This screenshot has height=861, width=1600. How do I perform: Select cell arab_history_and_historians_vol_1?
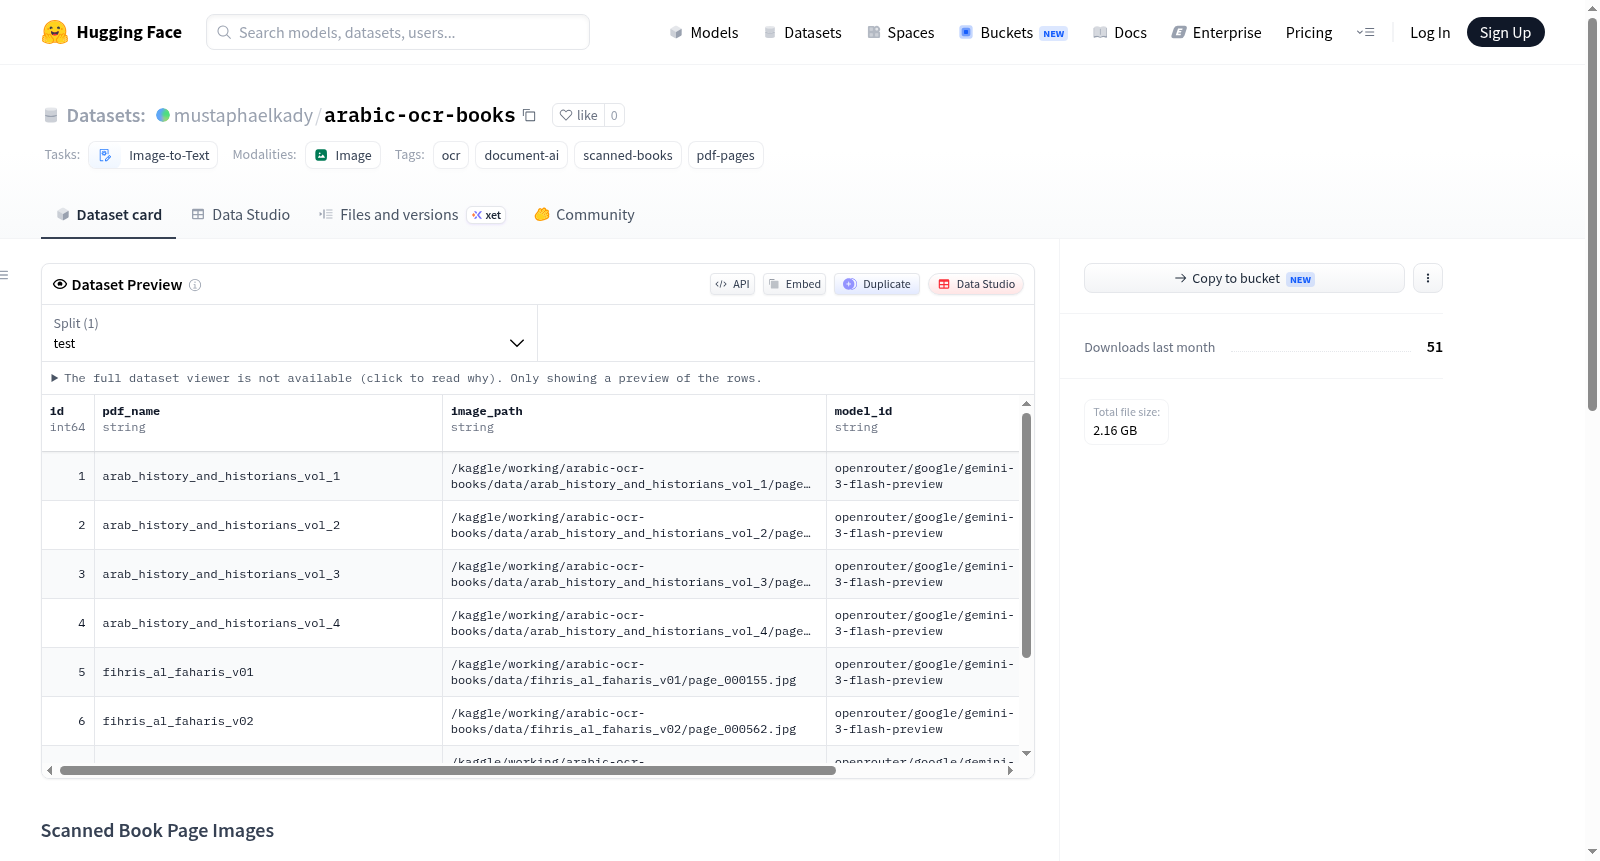coord(268,476)
